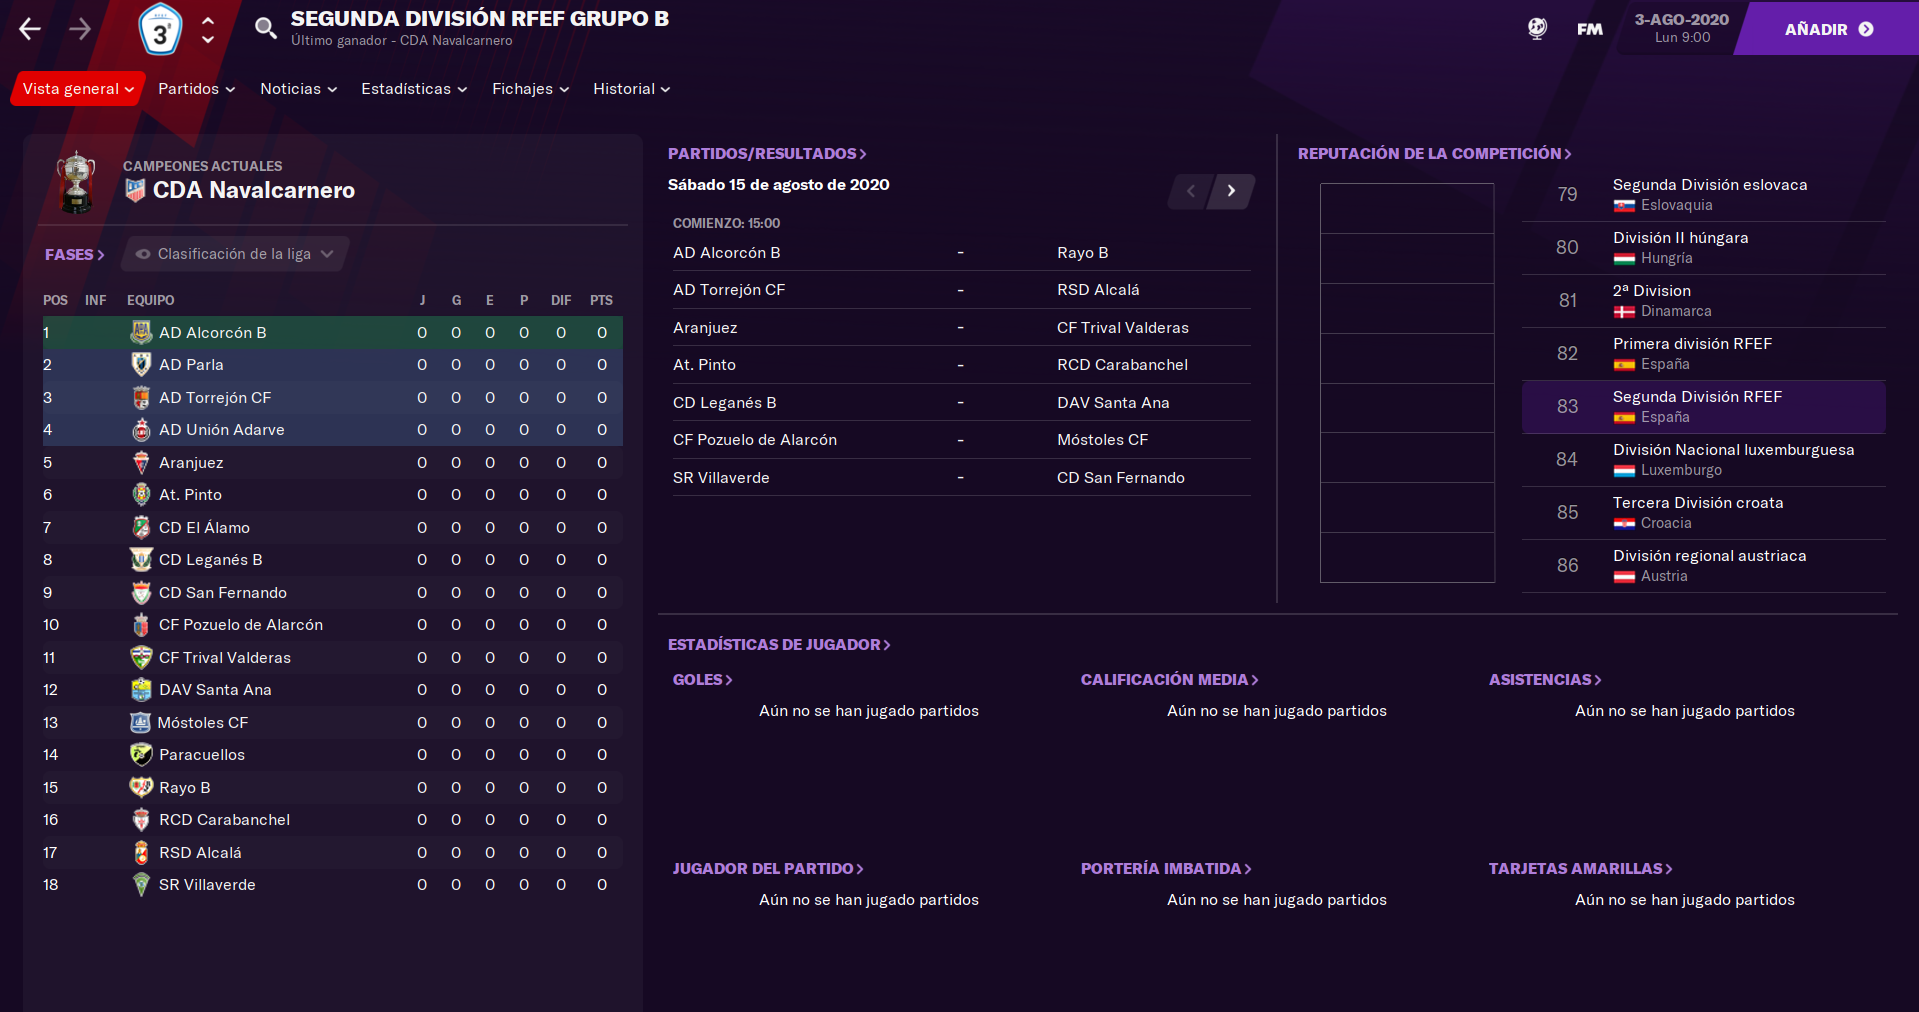Viewport: 1919px width, 1012px height.
Task: Click CF Pozuelo de Alarcón crest in table
Action: [x=141, y=625]
